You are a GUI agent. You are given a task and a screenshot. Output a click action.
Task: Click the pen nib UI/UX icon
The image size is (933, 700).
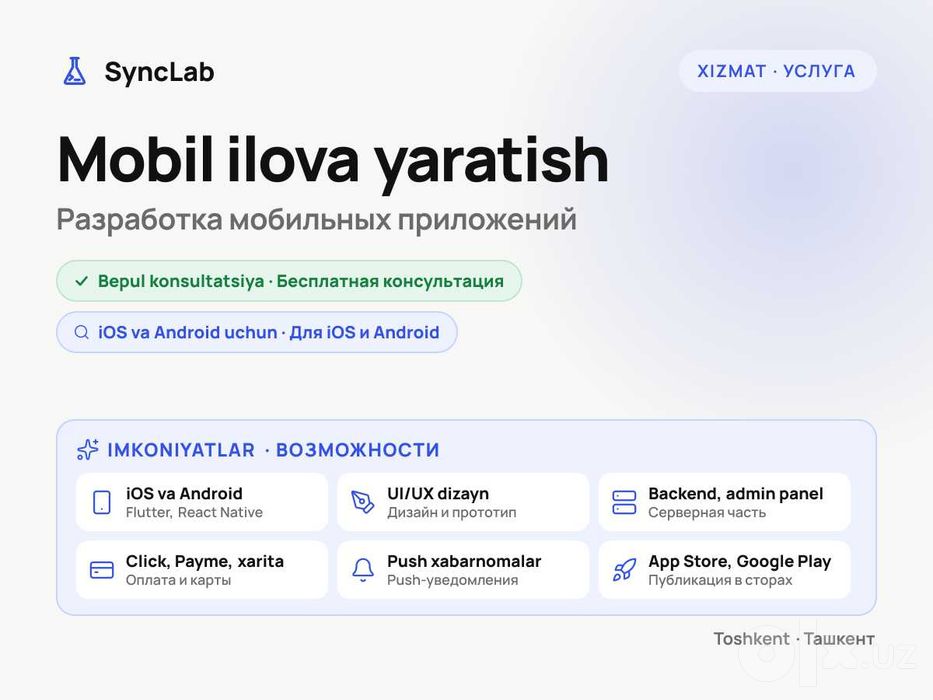362,502
